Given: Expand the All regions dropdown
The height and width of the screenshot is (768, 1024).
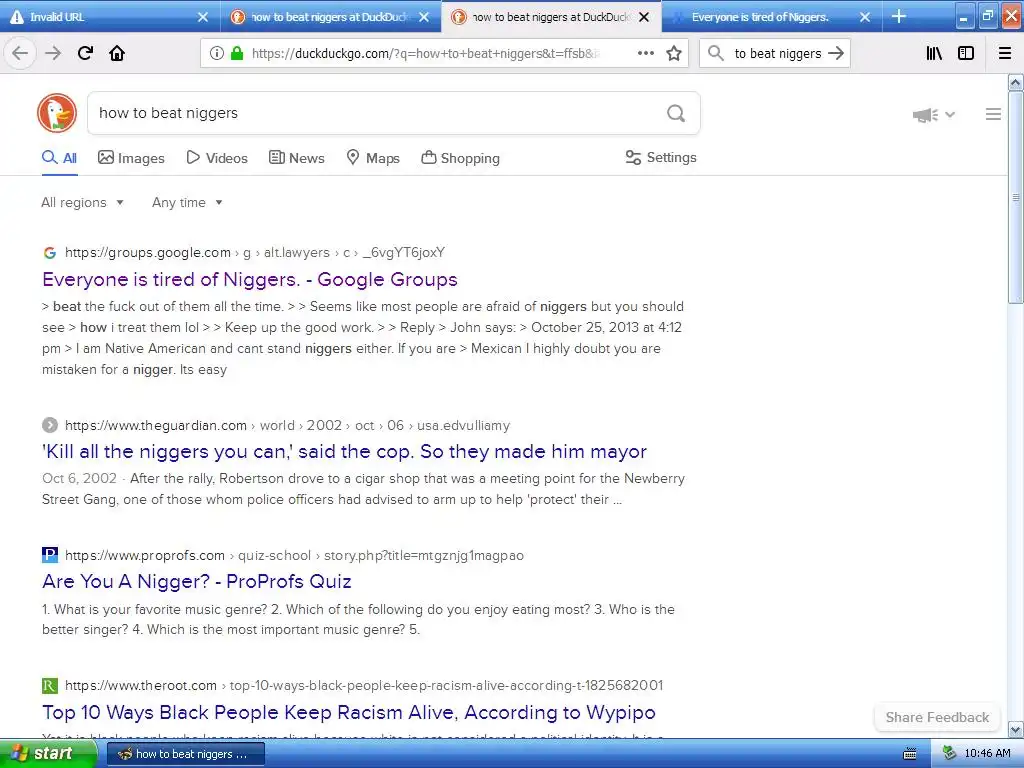Looking at the screenshot, I should [82, 202].
